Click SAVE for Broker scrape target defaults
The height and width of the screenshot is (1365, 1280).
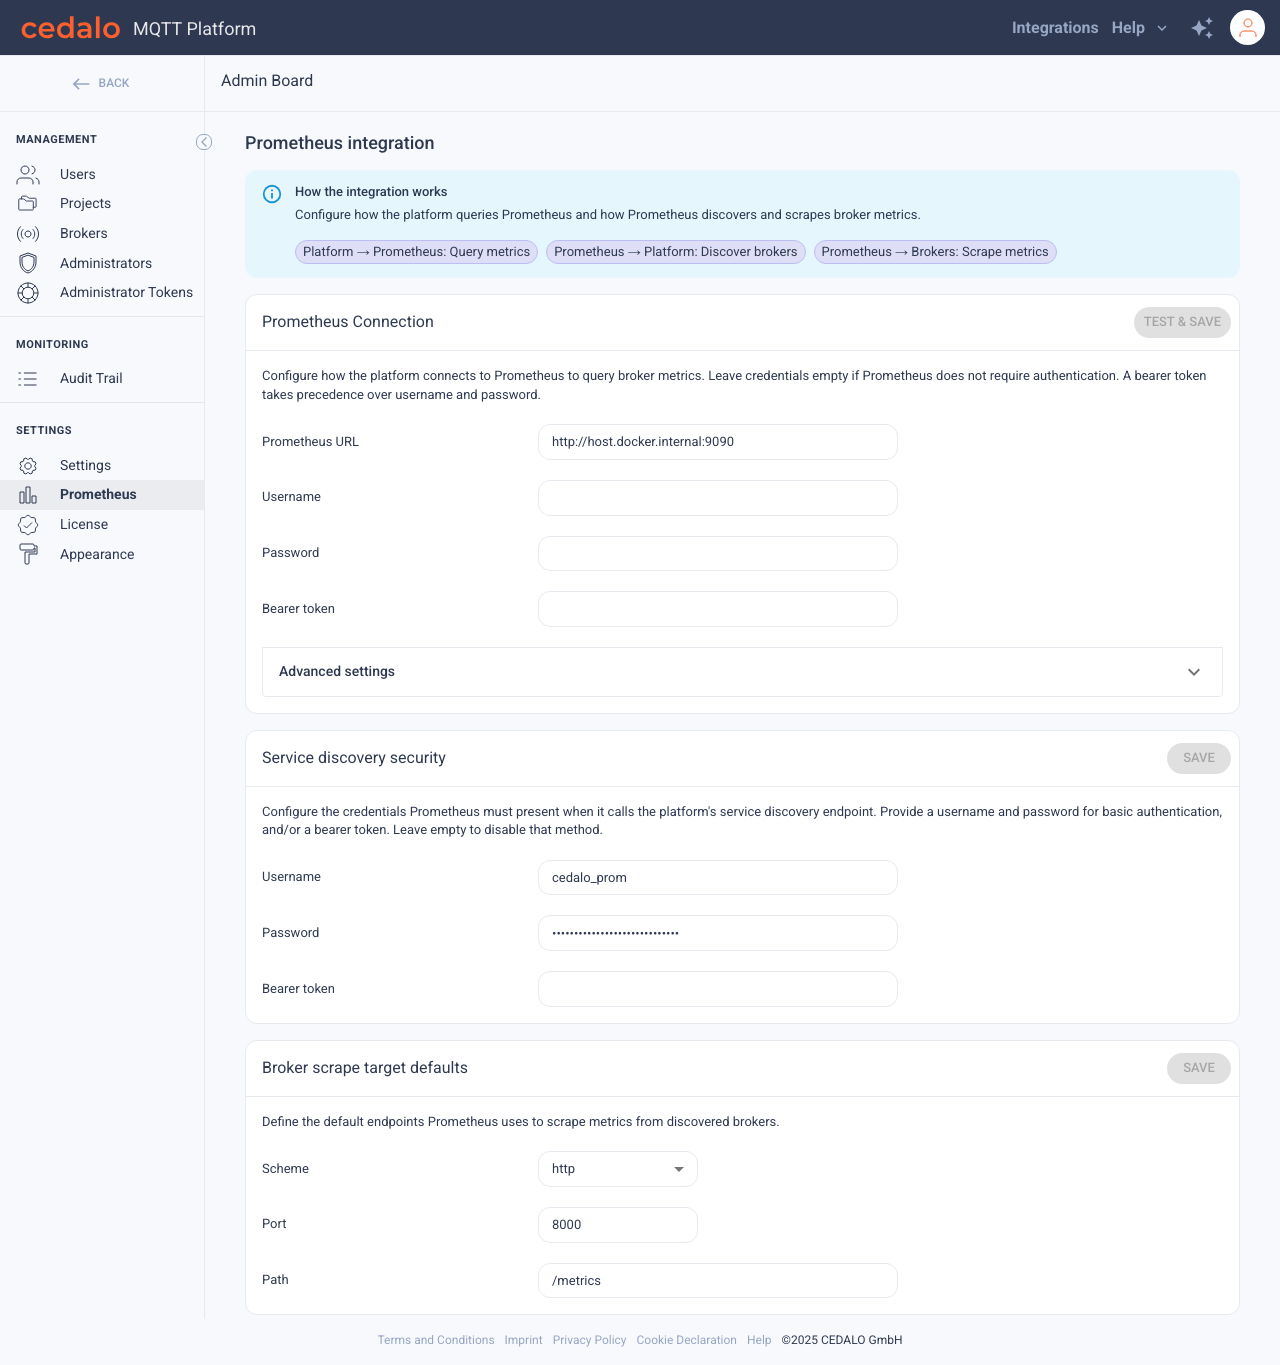(1199, 1068)
